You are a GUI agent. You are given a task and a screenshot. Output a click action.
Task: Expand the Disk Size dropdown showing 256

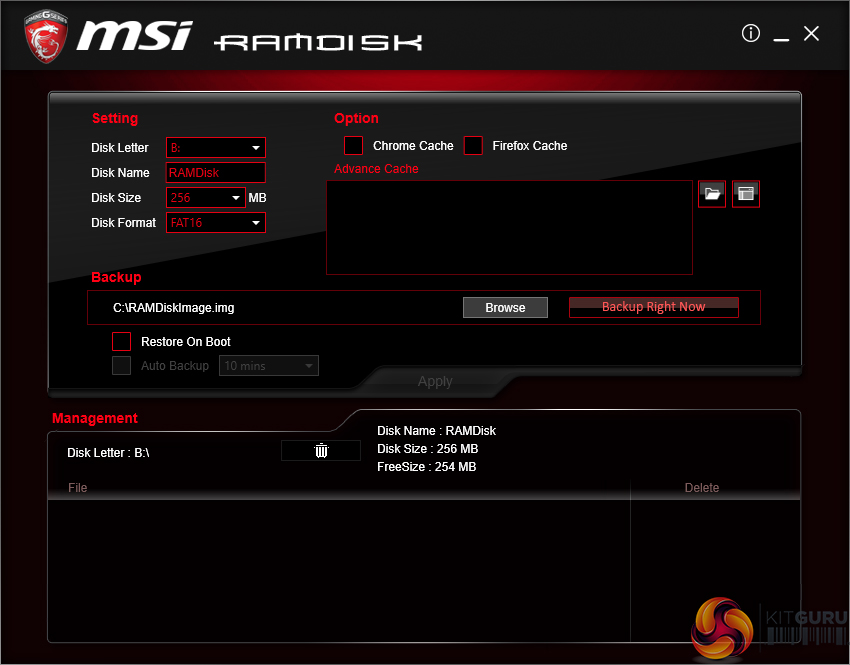205,198
